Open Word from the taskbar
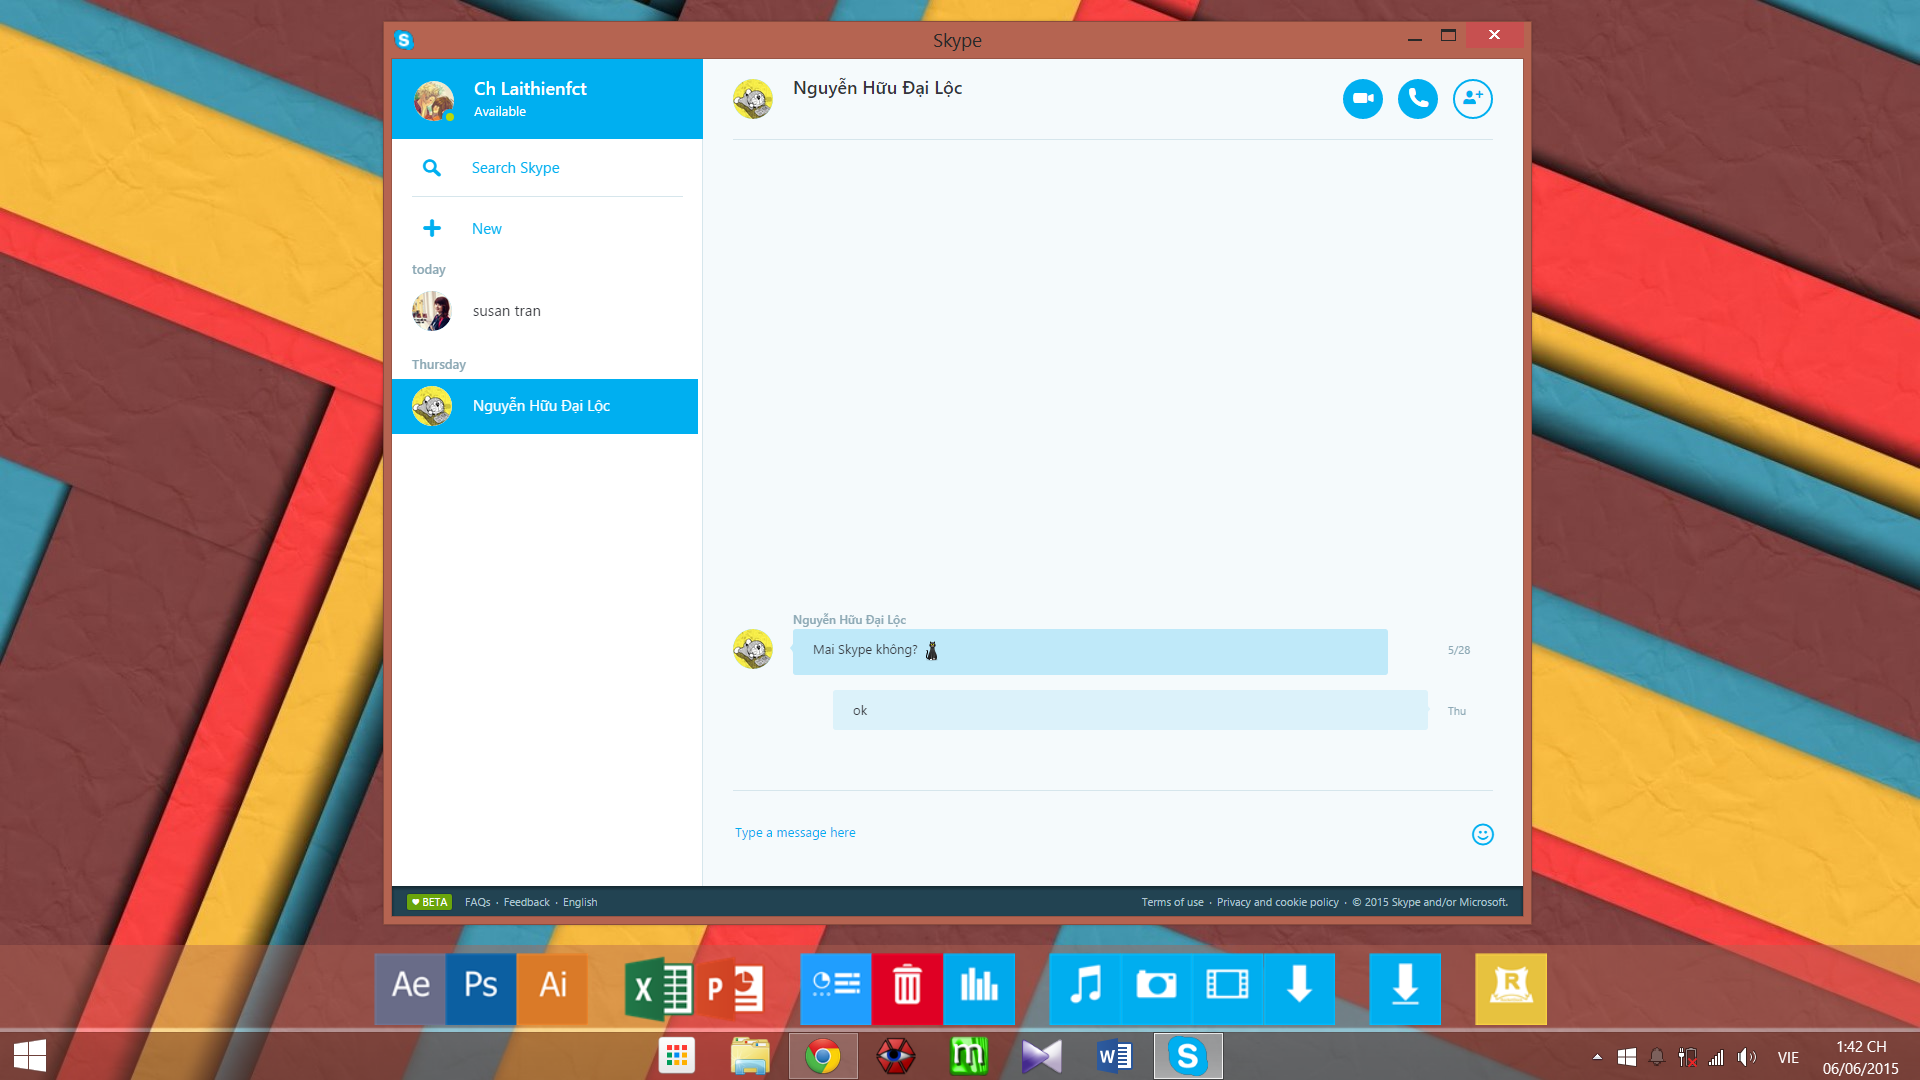 pyautogui.click(x=1115, y=1056)
